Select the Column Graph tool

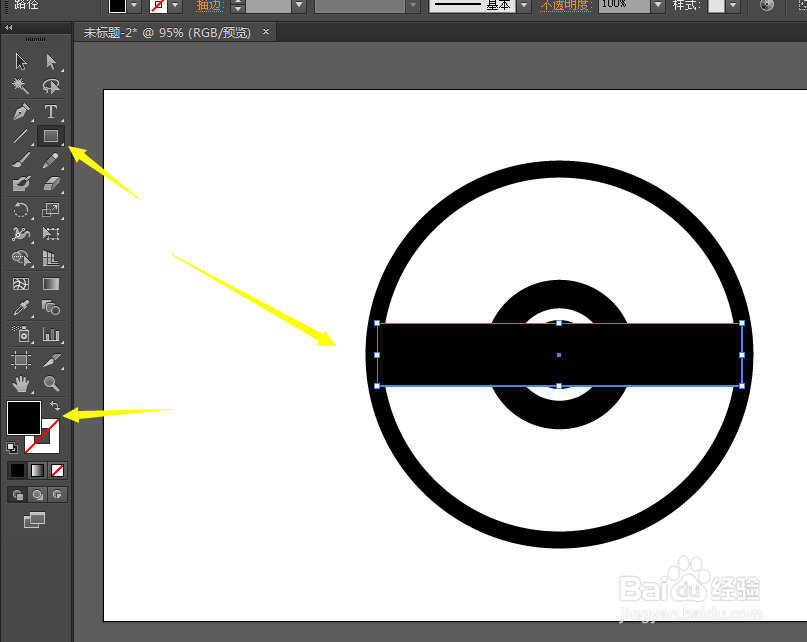click(x=51, y=335)
